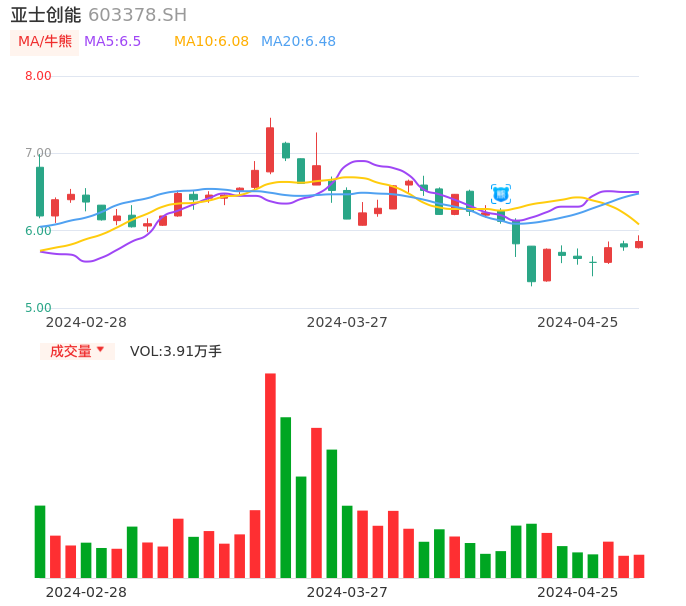This screenshot has width=686, height=606.
Task: Select the MA/牛熊 indicator tab
Action: (45, 42)
